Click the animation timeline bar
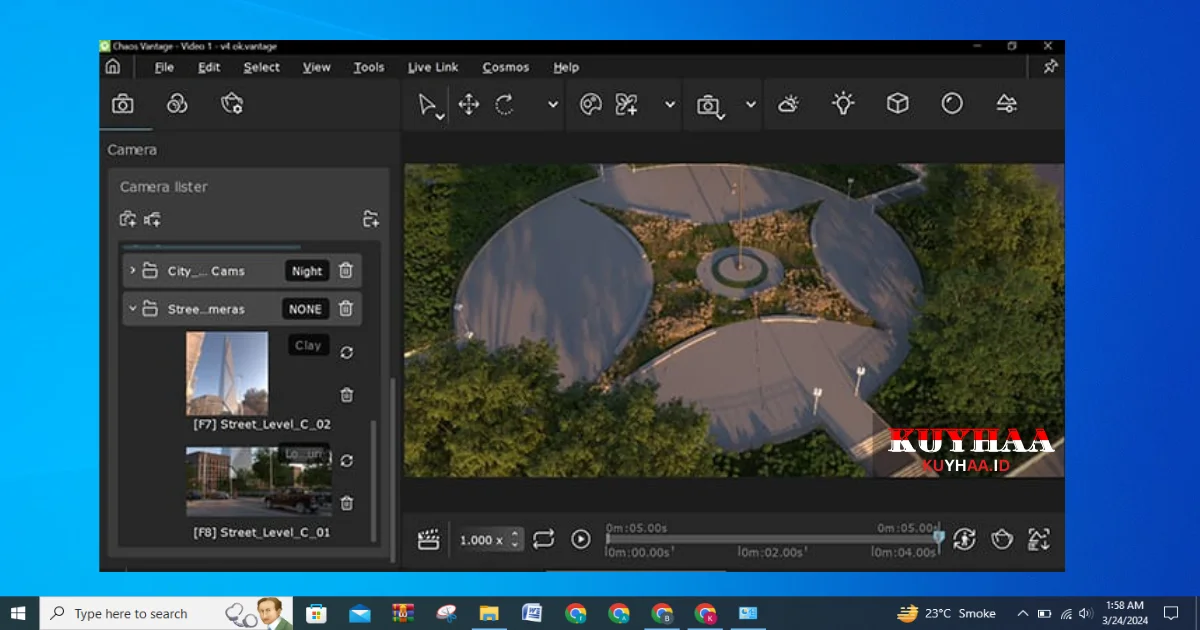Viewport: 1200px width, 630px height. click(x=772, y=539)
